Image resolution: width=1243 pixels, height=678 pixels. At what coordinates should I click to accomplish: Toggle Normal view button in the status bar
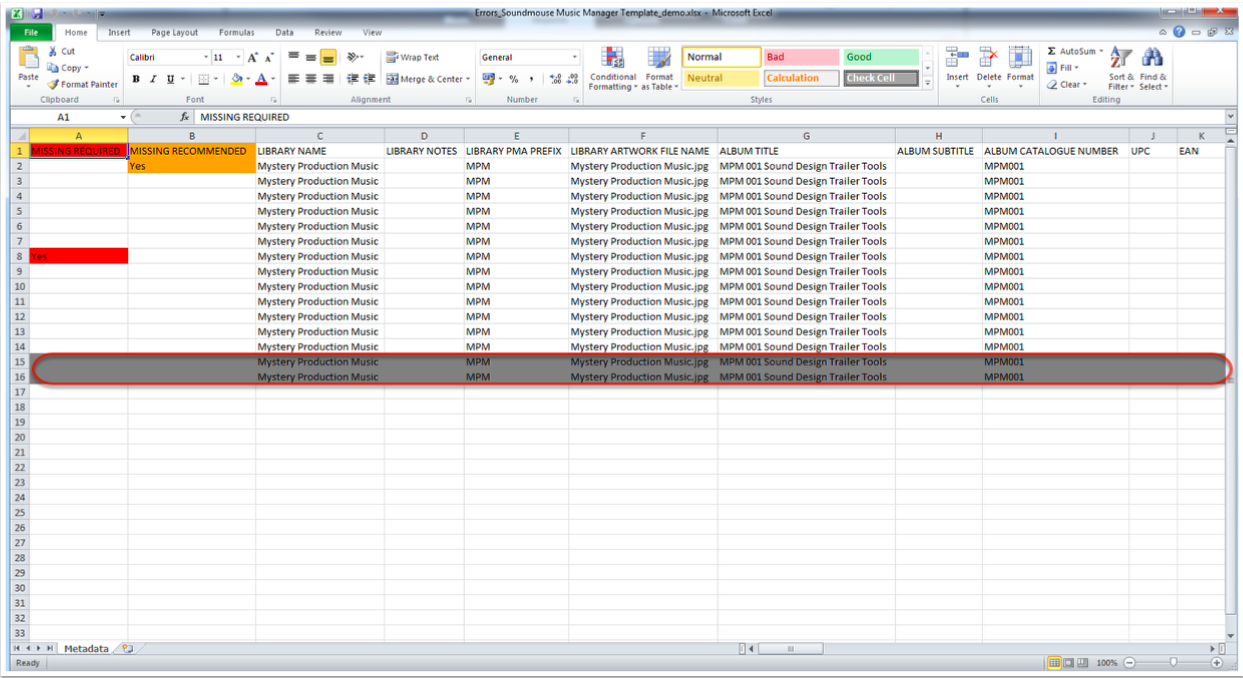pos(1055,663)
